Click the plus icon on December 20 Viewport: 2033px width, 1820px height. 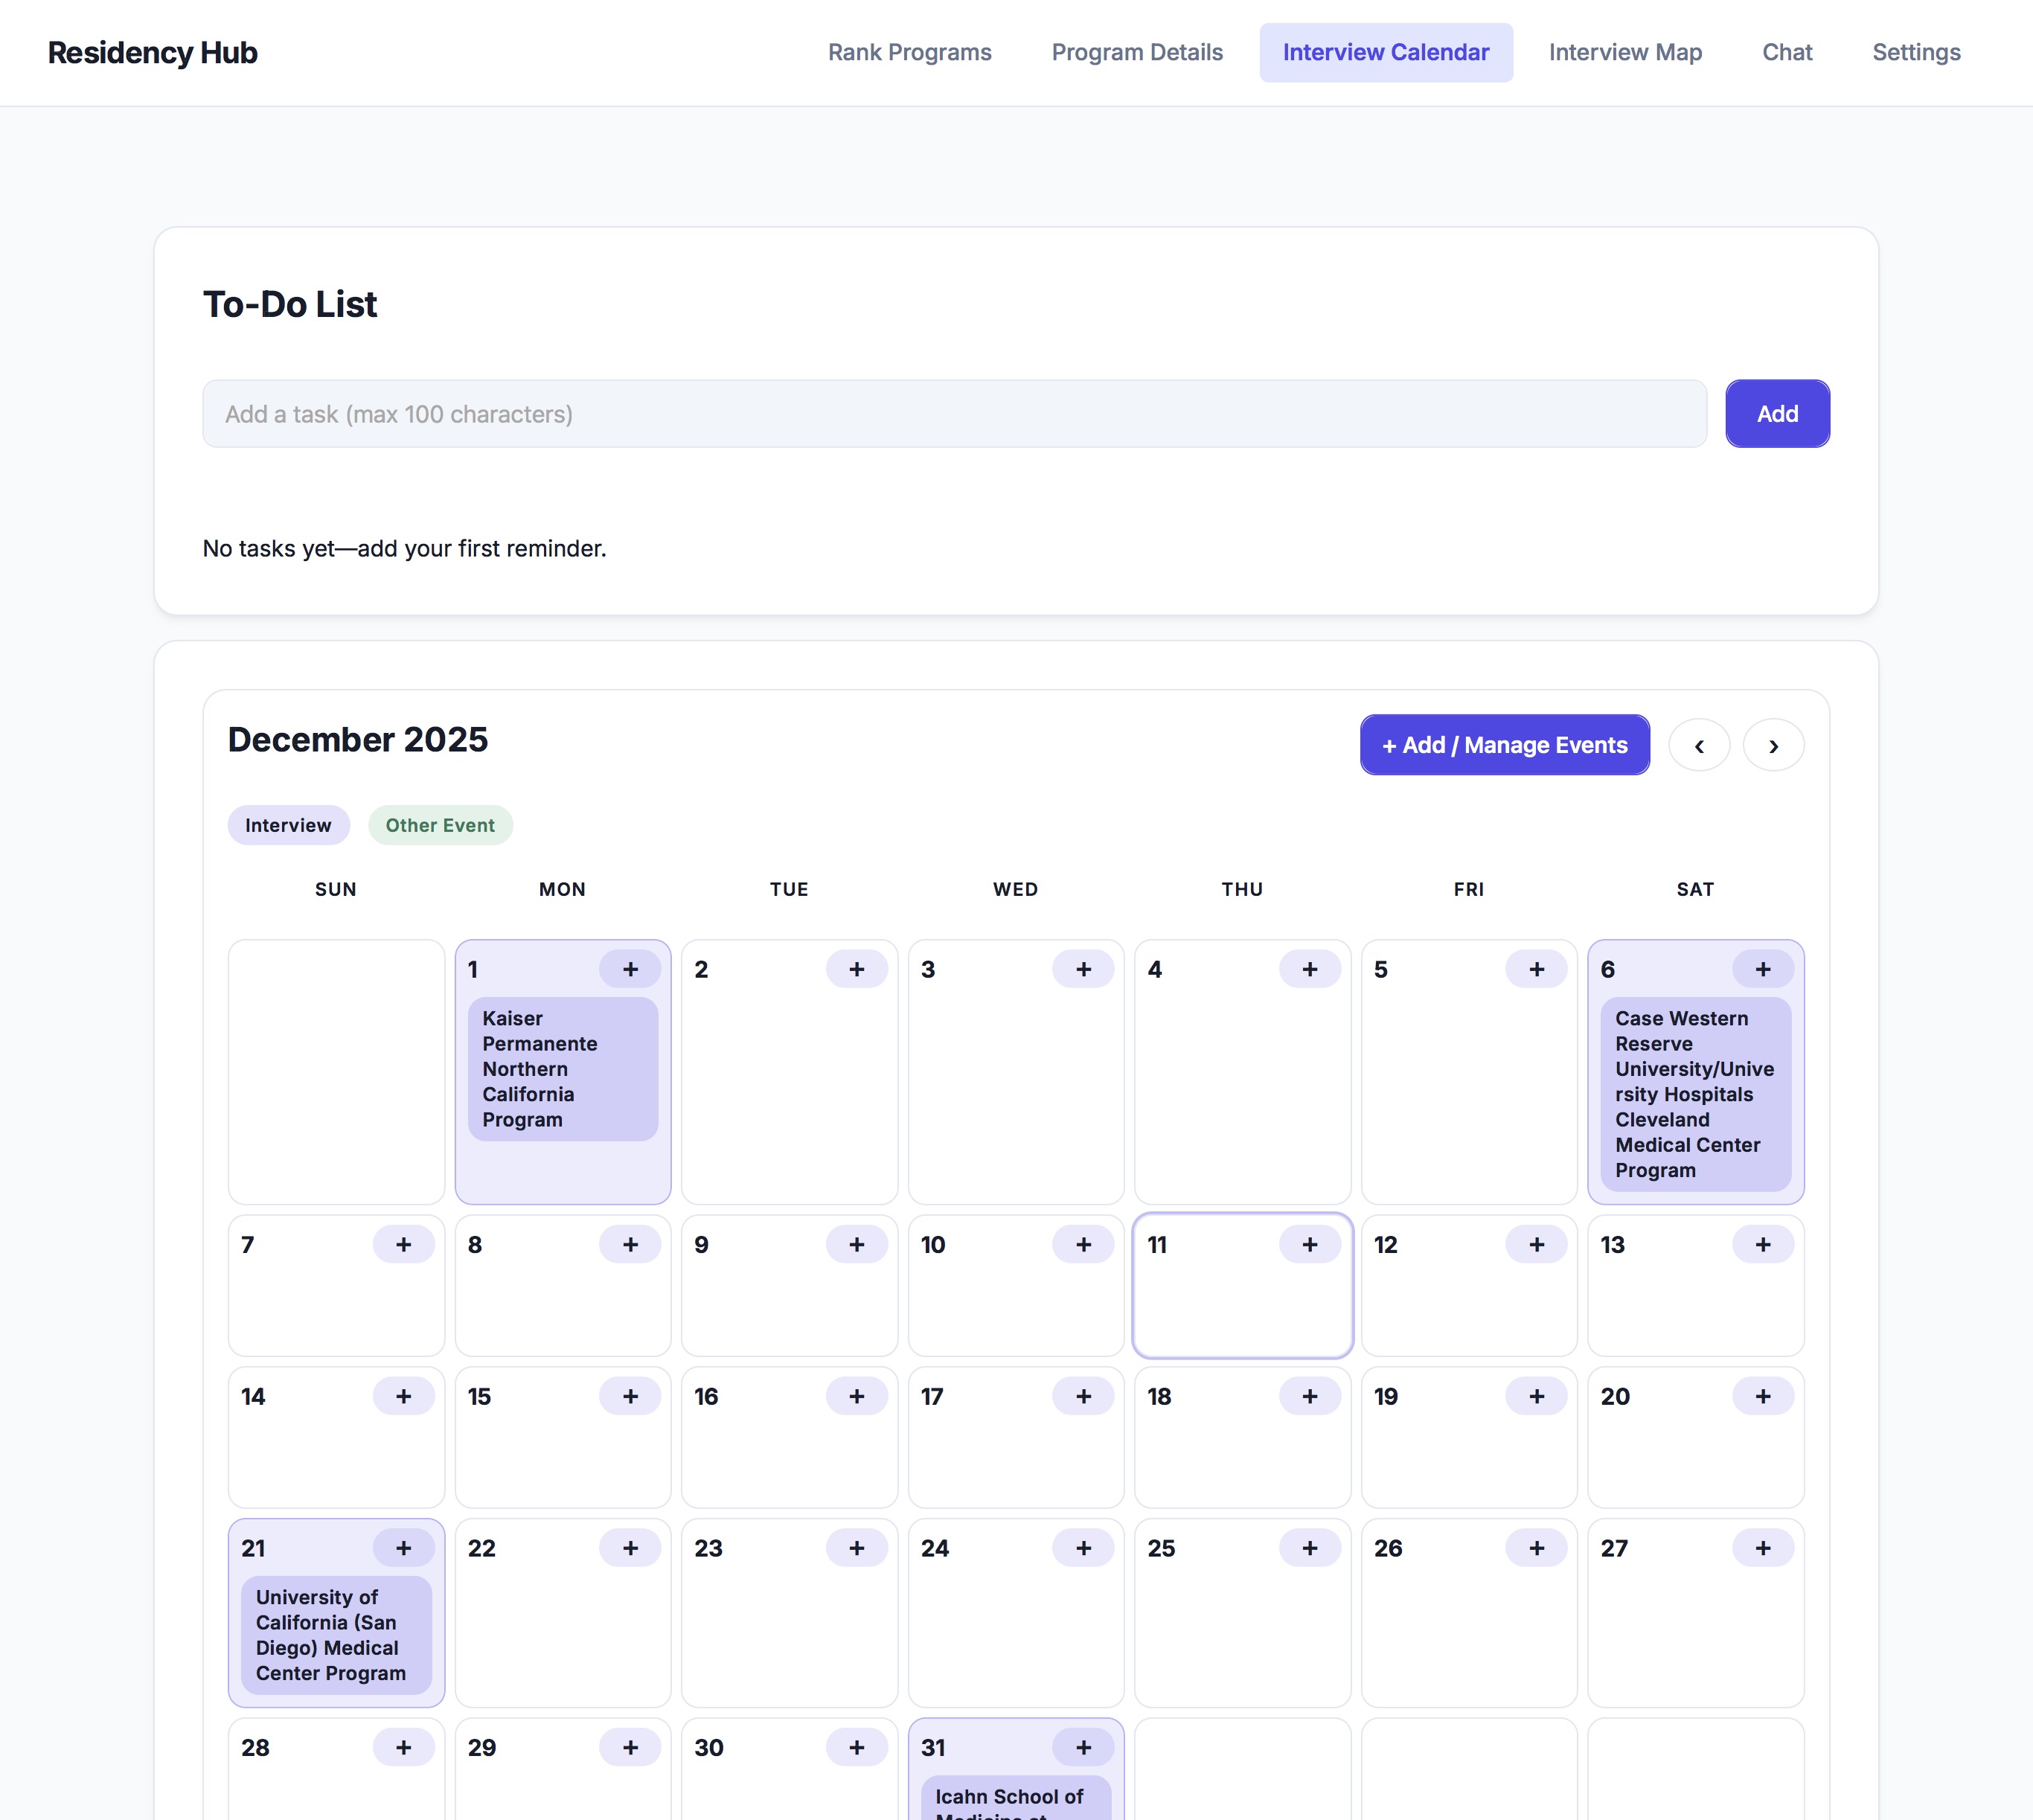coord(1763,1396)
